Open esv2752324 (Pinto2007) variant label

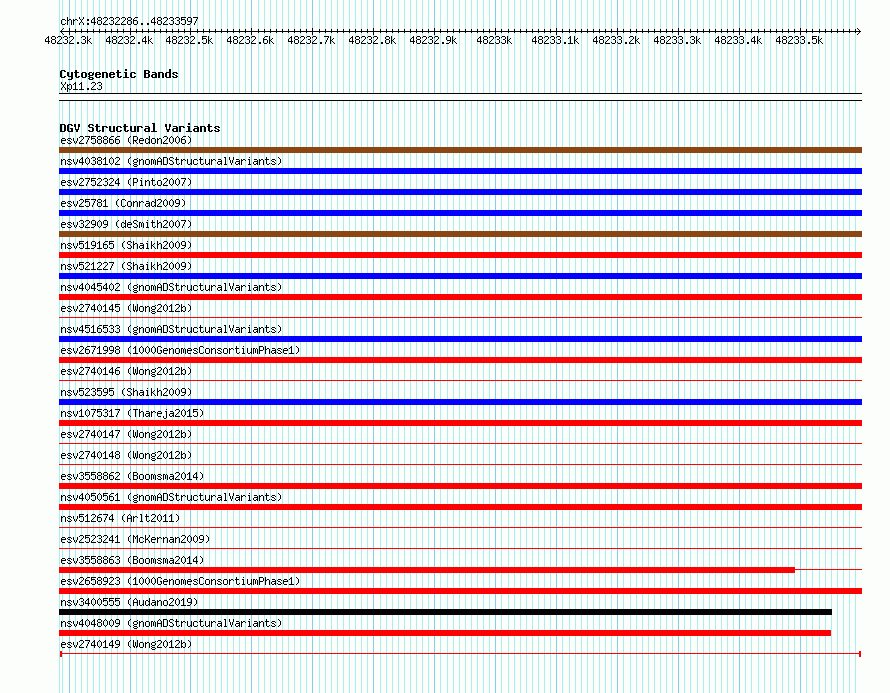point(126,182)
